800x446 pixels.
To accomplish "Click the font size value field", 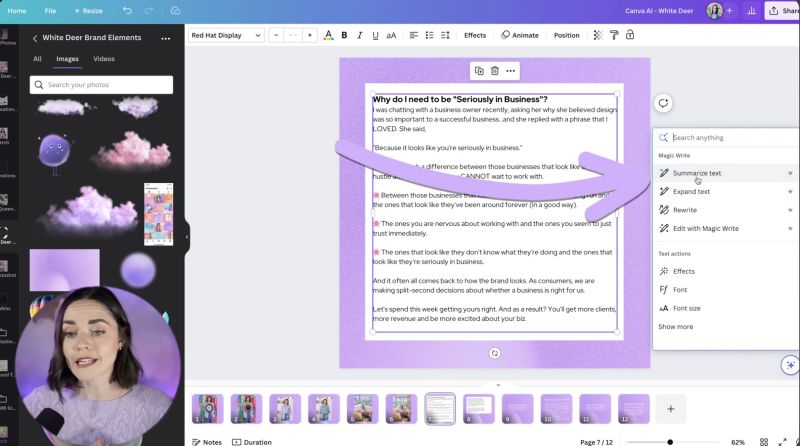I will click(293, 35).
